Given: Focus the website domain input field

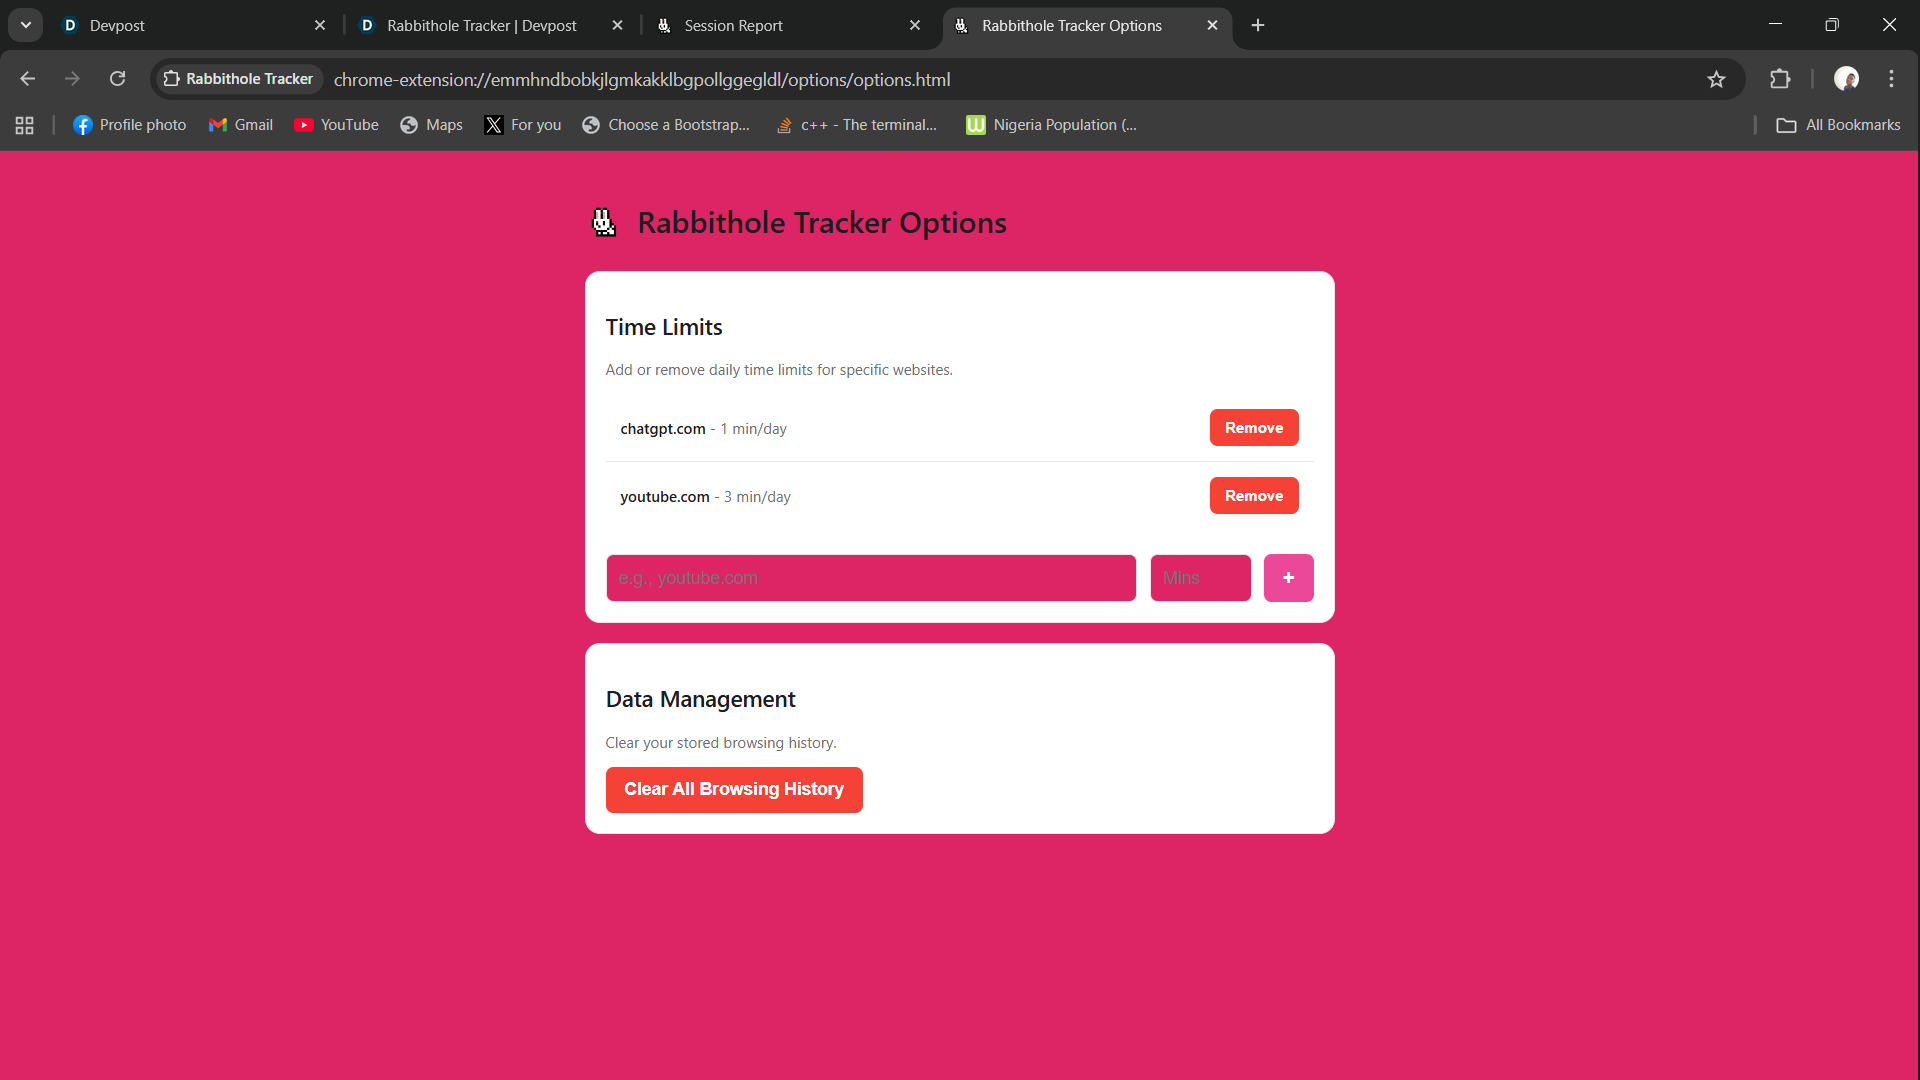Looking at the screenshot, I should tap(870, 578).
